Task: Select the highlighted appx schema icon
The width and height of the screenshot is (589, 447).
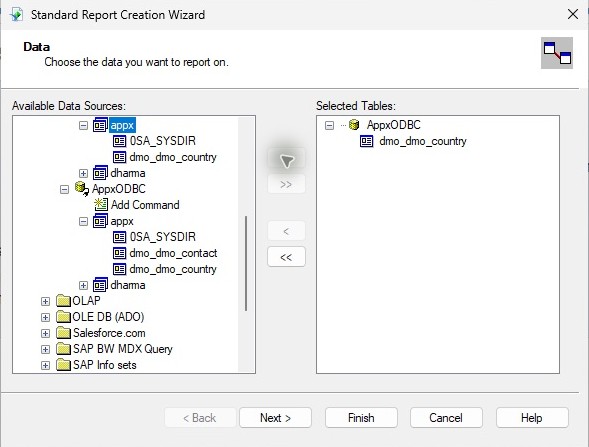Action: (x=100, y=125)
